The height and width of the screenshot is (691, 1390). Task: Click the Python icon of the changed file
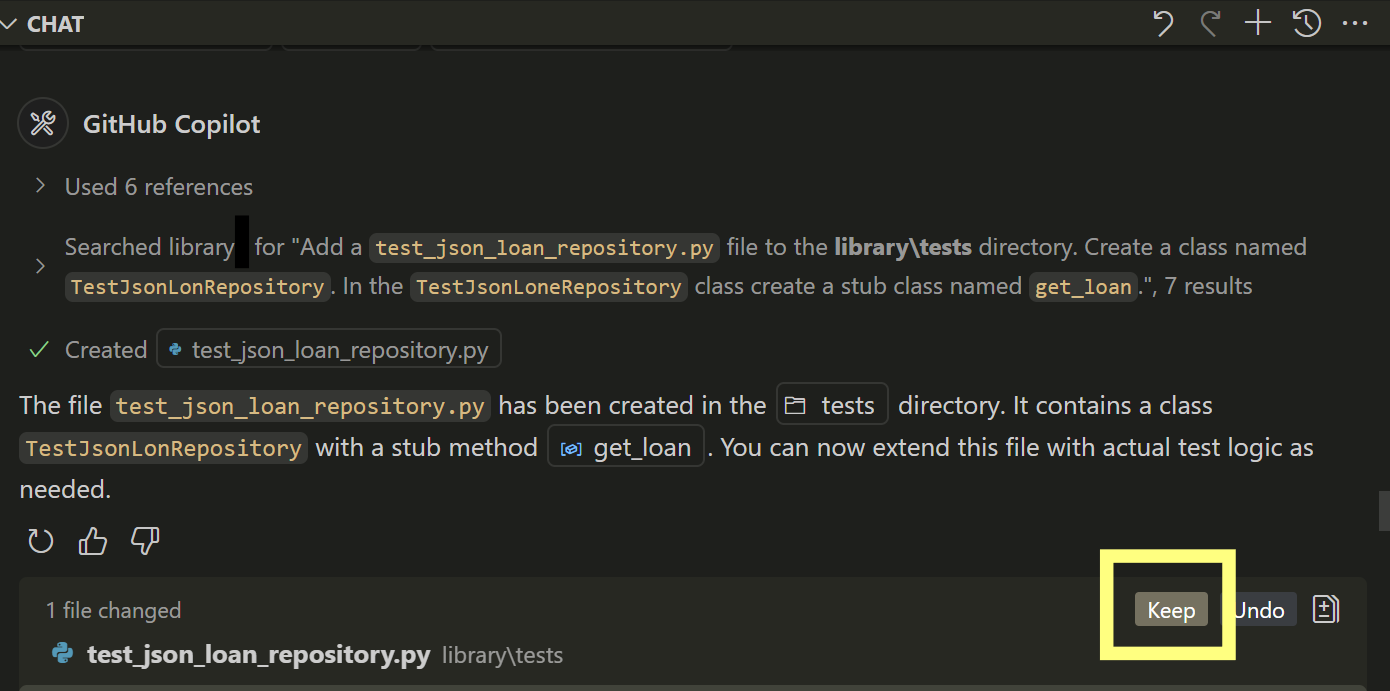point(63,654)
